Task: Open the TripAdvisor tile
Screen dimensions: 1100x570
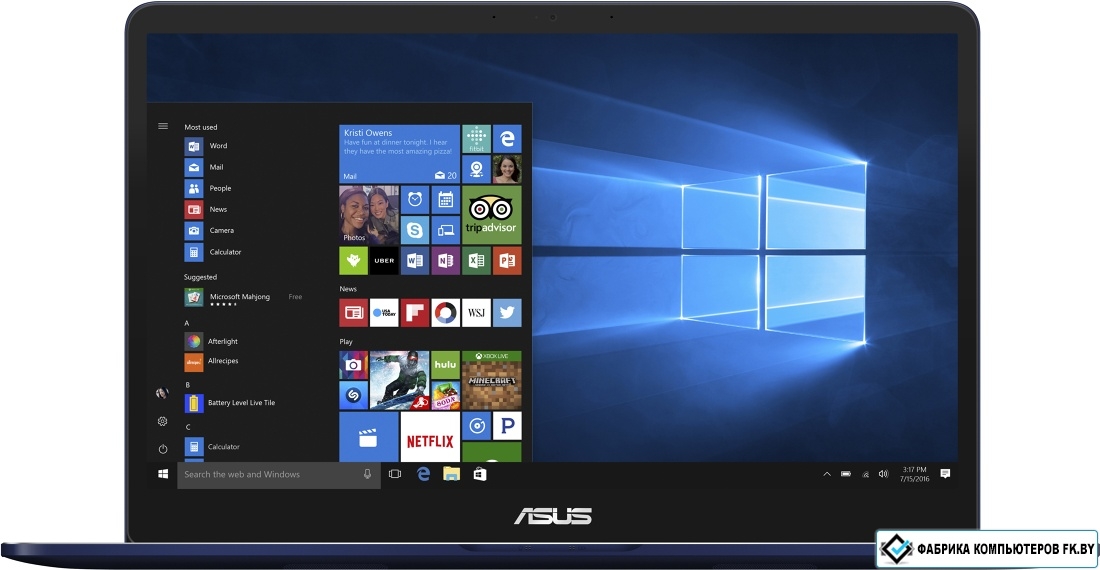Action: [x=491, y=215]
